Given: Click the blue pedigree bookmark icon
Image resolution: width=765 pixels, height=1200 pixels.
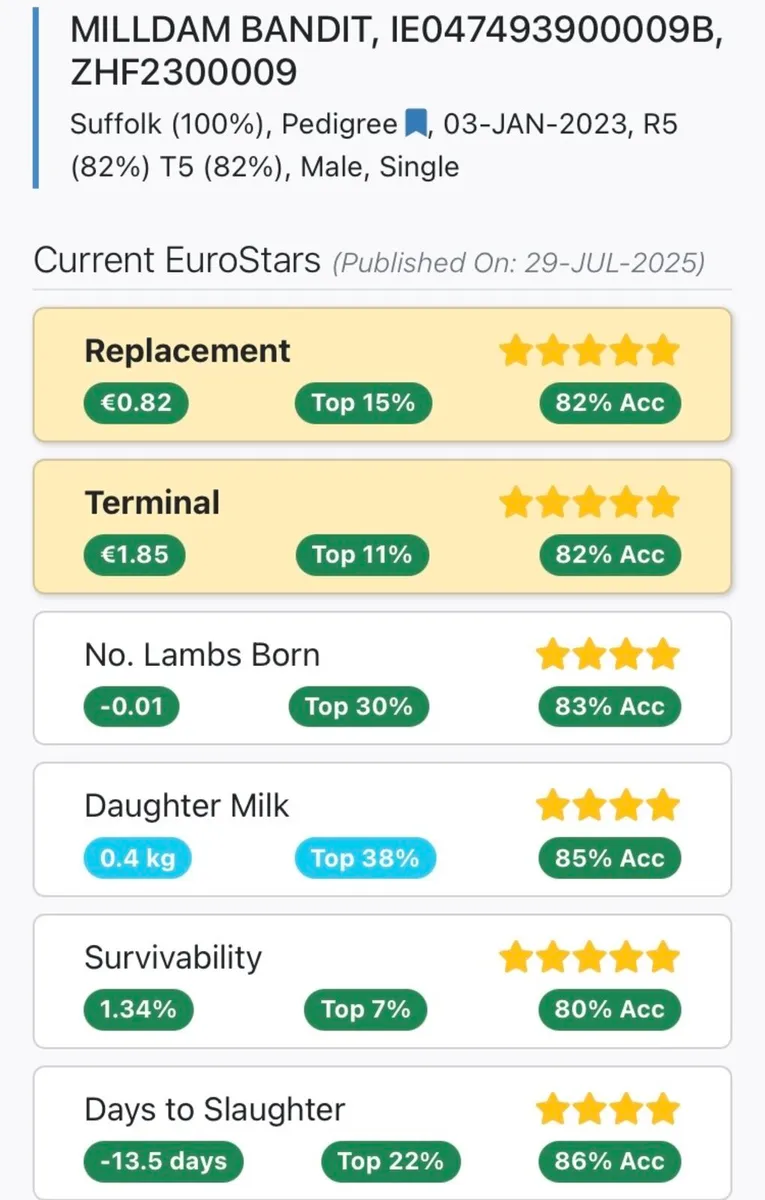Looking at the screenshot, I should click(x=415, y=125).
